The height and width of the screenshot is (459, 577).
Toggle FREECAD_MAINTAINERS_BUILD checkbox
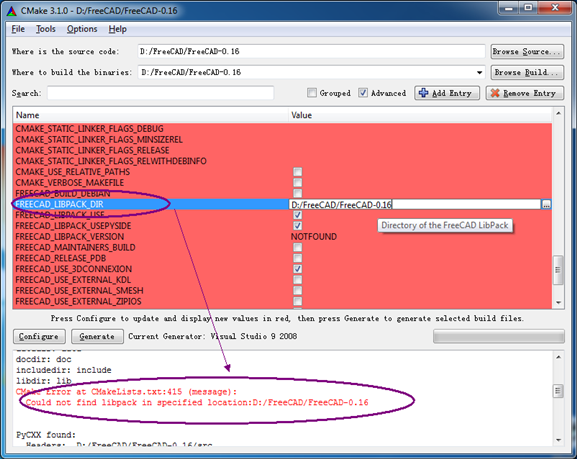[297, 247]
